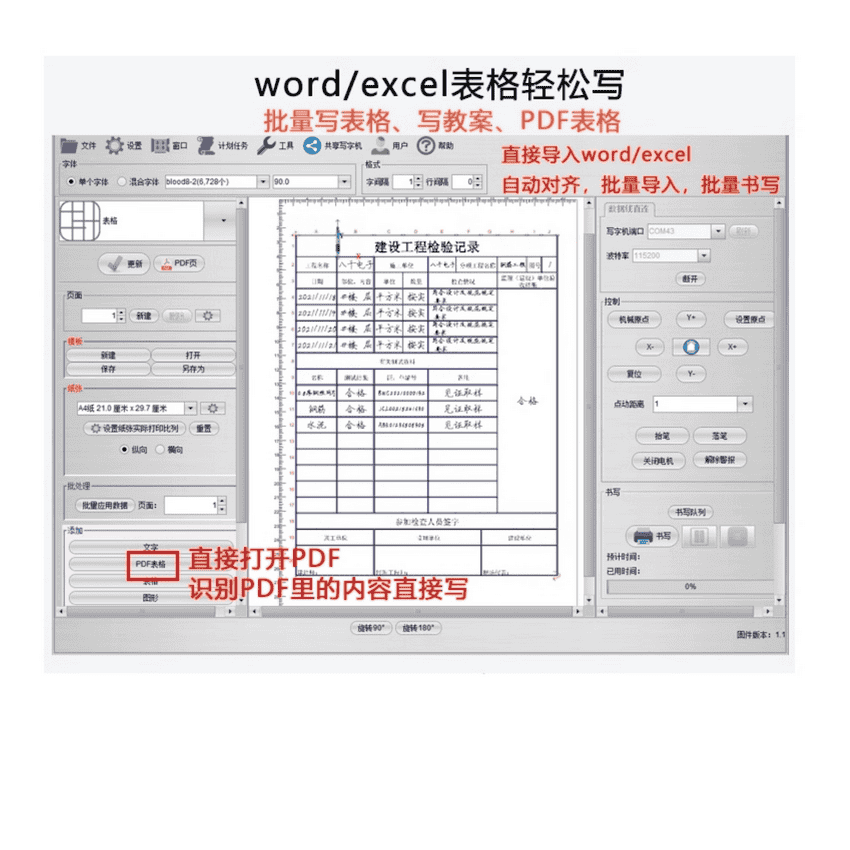Click the 文字 add button
The width and height of the screenshot is (850, 850).
(151, 547)
